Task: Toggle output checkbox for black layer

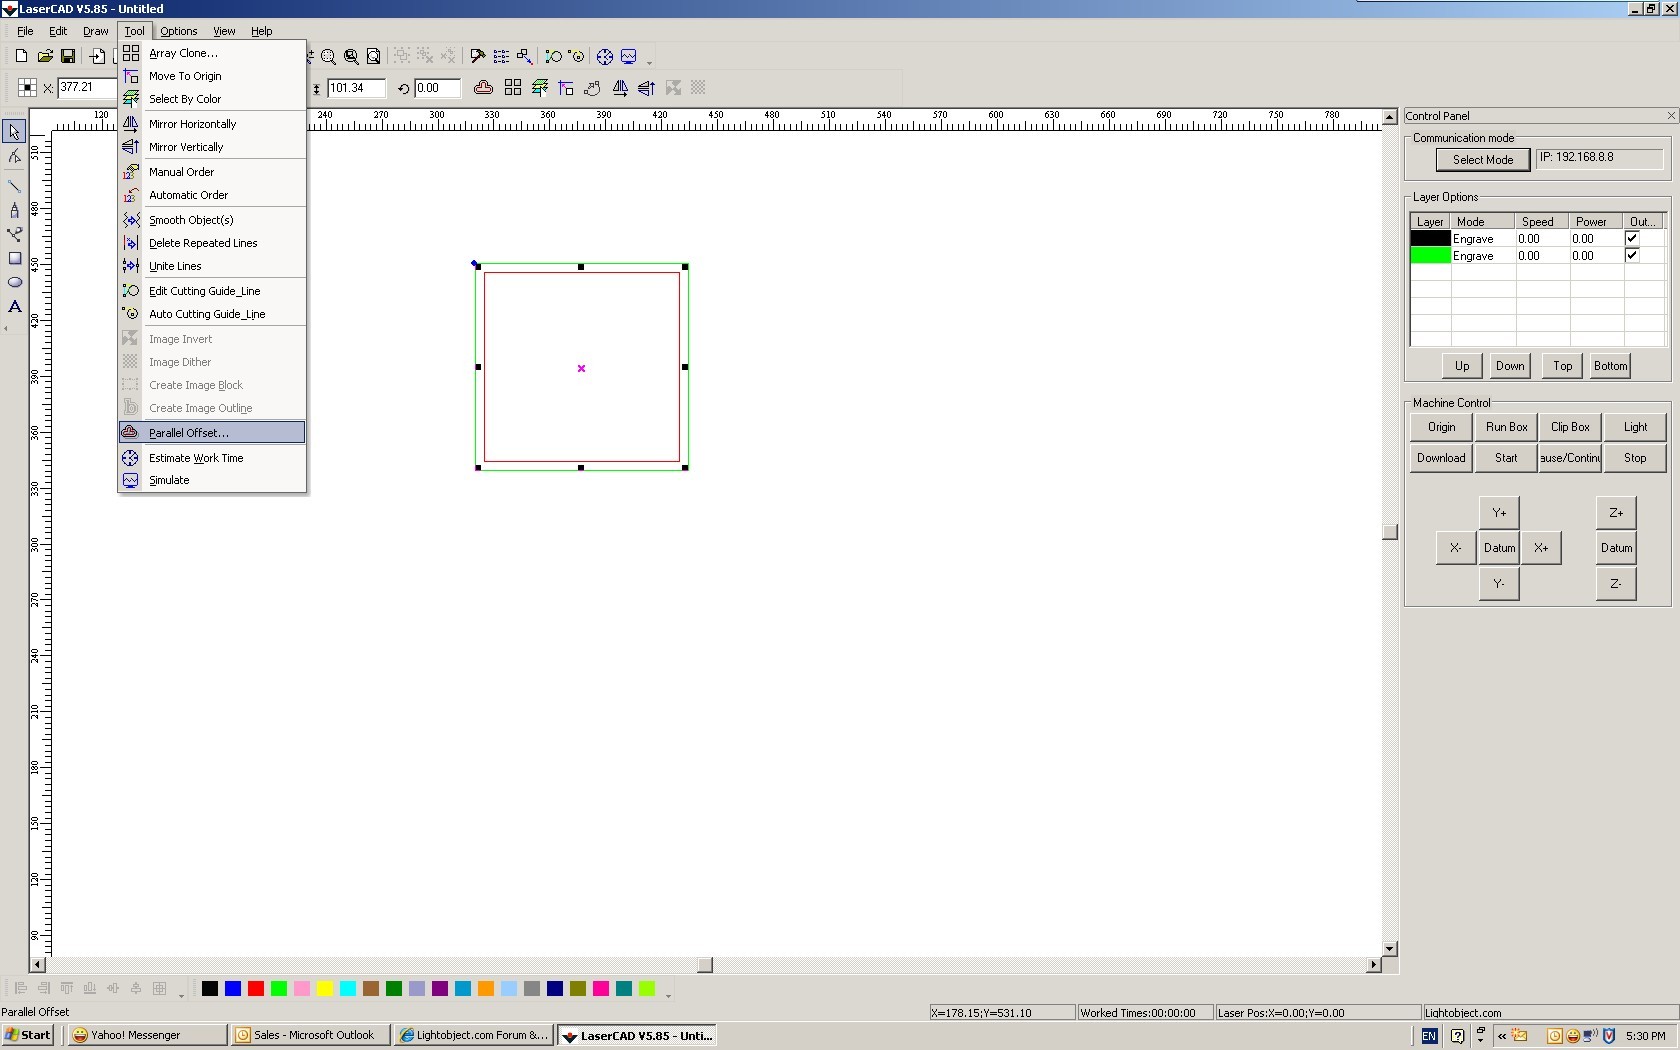Action: click(x=1632, y=239)
